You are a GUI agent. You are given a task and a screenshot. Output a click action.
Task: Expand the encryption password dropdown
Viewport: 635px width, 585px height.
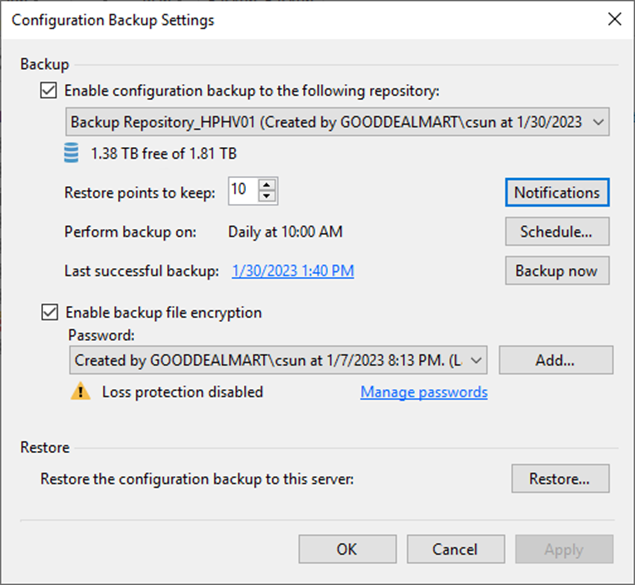476,359
